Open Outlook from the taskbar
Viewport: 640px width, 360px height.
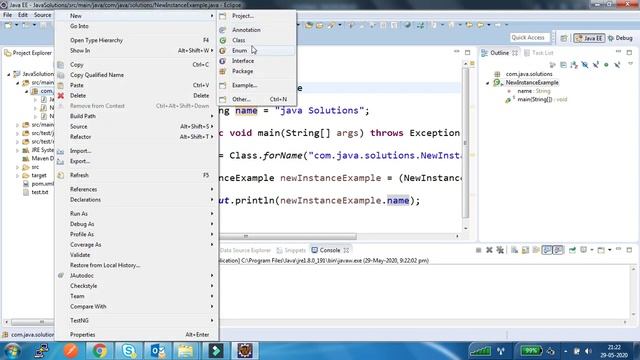158,351
